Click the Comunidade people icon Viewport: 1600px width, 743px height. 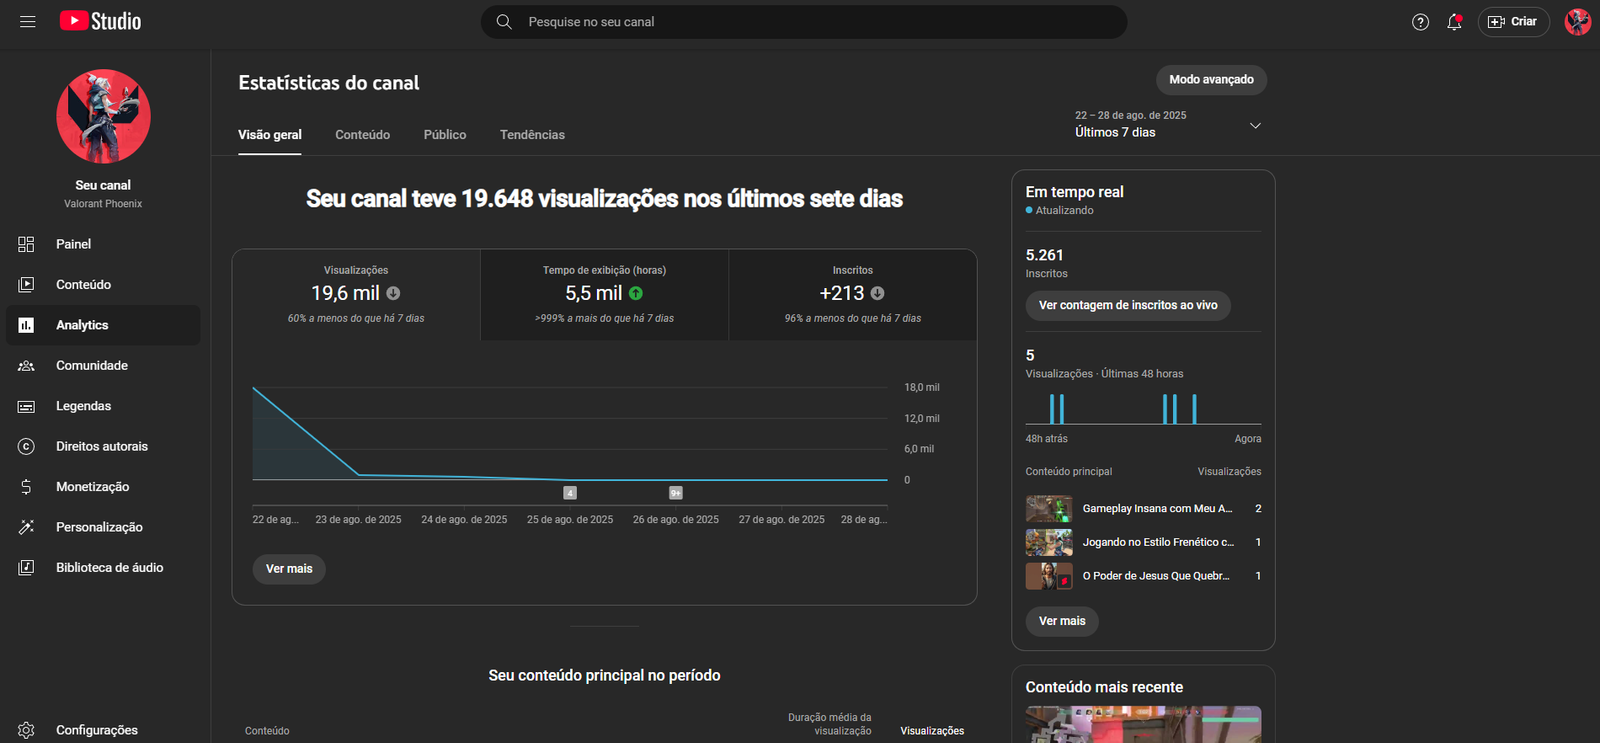(x=26, y=366)
